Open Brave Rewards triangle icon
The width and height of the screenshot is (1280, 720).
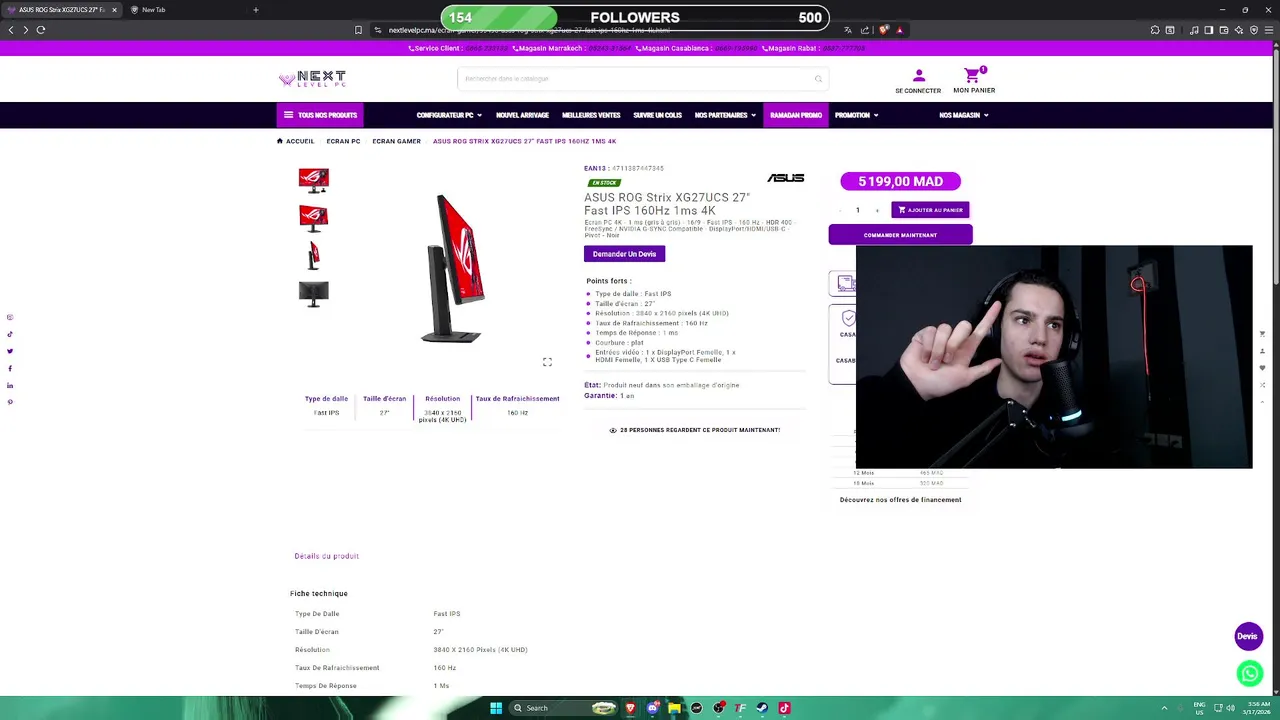coord(899,30)
